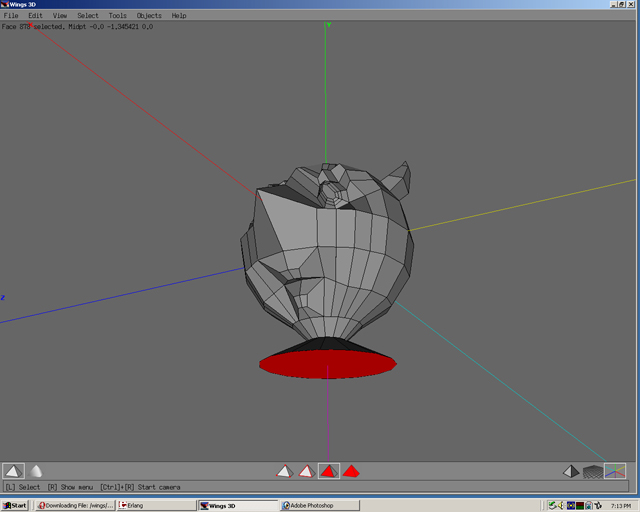This screenshot has height=512, width=640.
Task: Switch to smooth shaded preview icon
Action: coord(36,471)
